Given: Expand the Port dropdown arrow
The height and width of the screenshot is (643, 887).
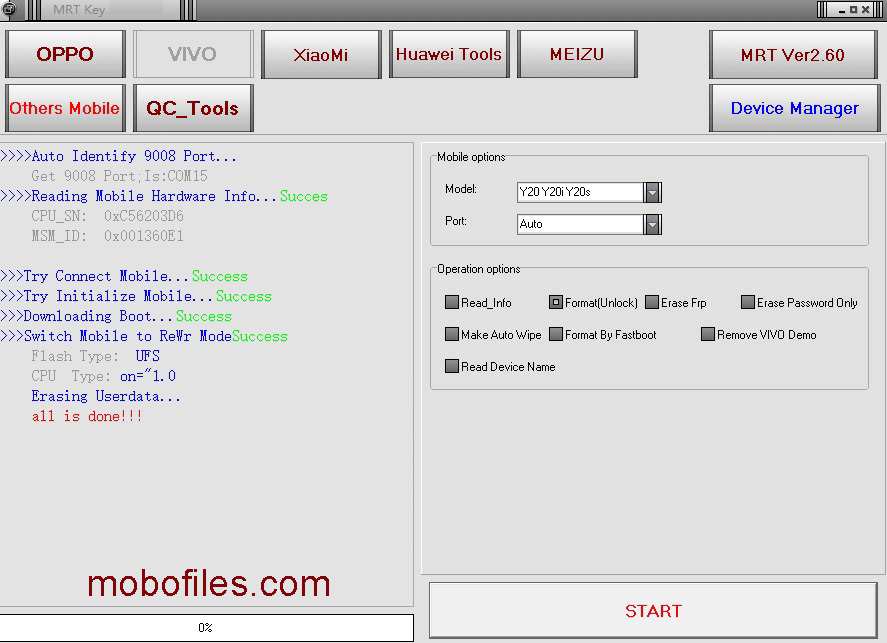Looking at the screenshot, I should pos(652,225).
